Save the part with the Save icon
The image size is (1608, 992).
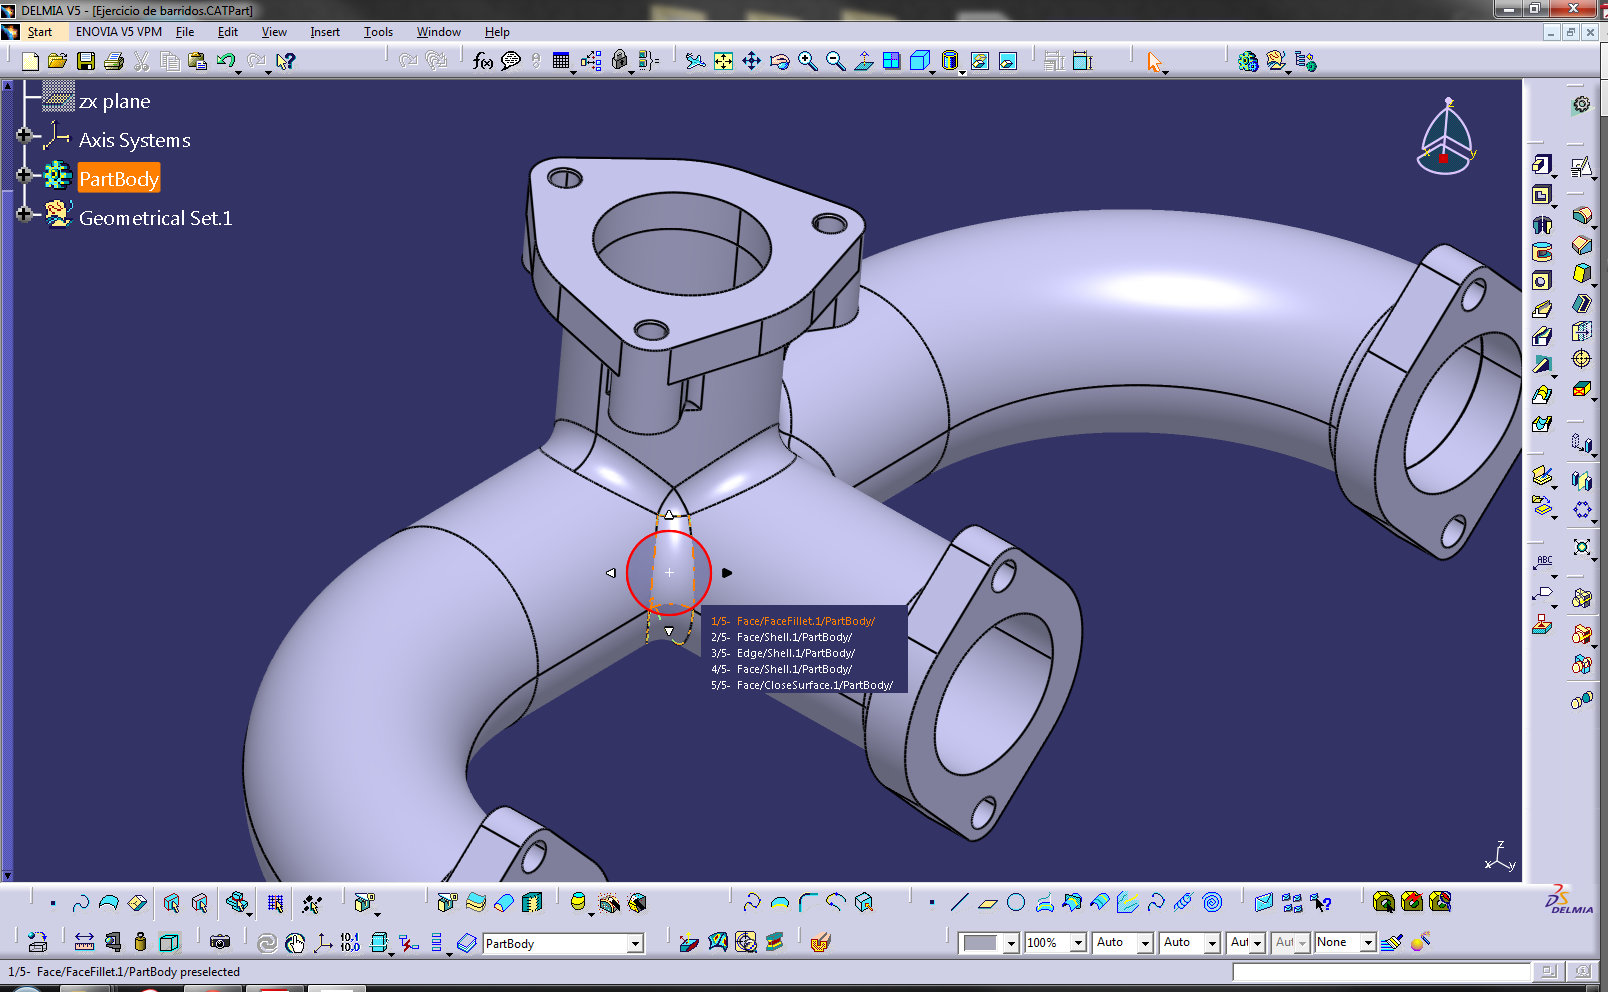(86, 62)
